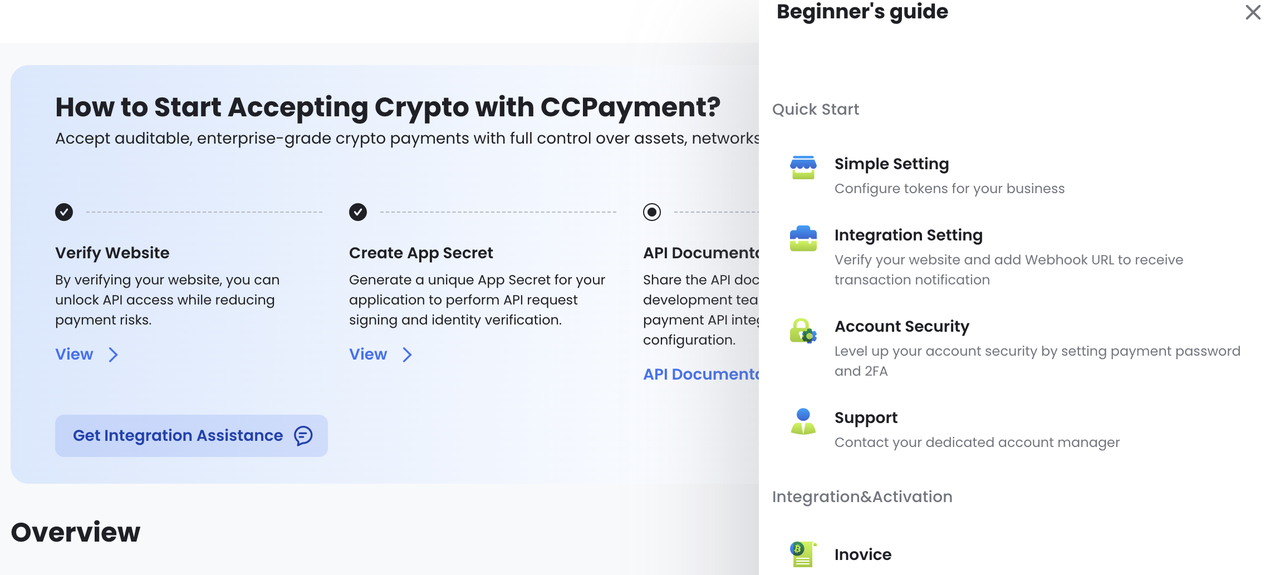This screenshot has width=1280, height=575.
Task: Click the Create App Secret completed checkmark
Action: tap(358, 212)
